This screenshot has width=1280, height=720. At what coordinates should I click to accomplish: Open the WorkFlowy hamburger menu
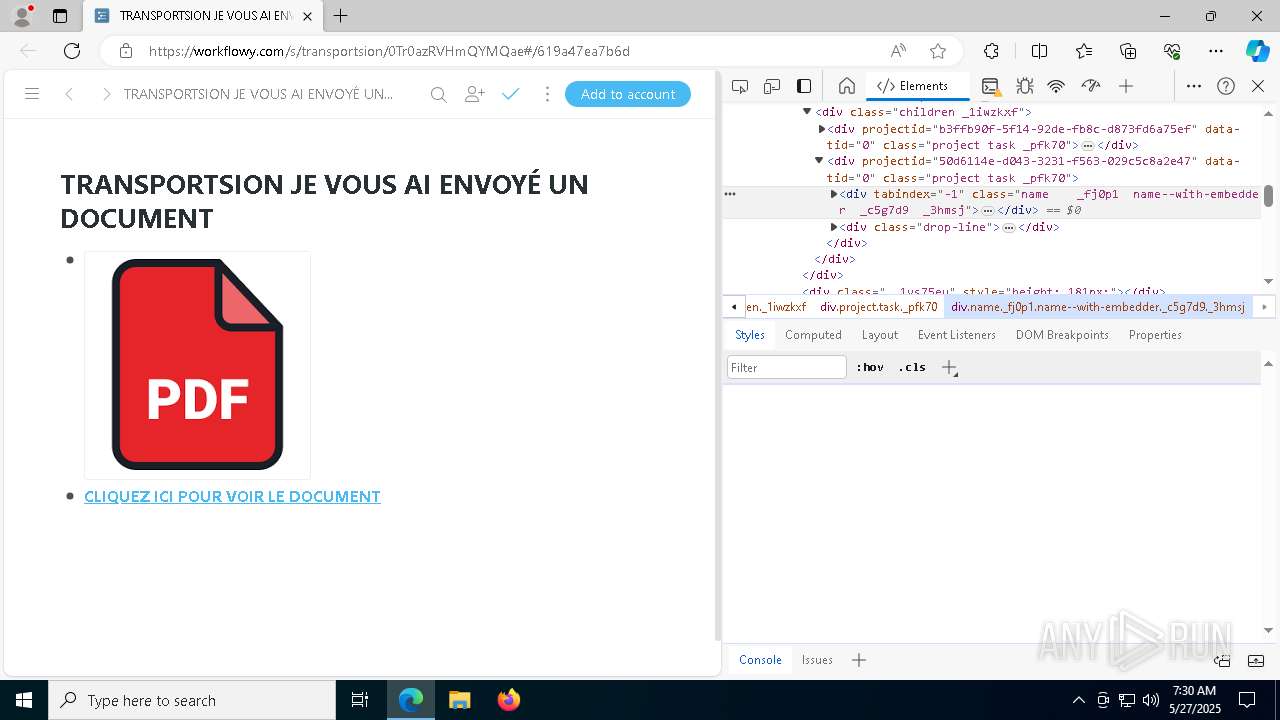[x=32, y=94]
